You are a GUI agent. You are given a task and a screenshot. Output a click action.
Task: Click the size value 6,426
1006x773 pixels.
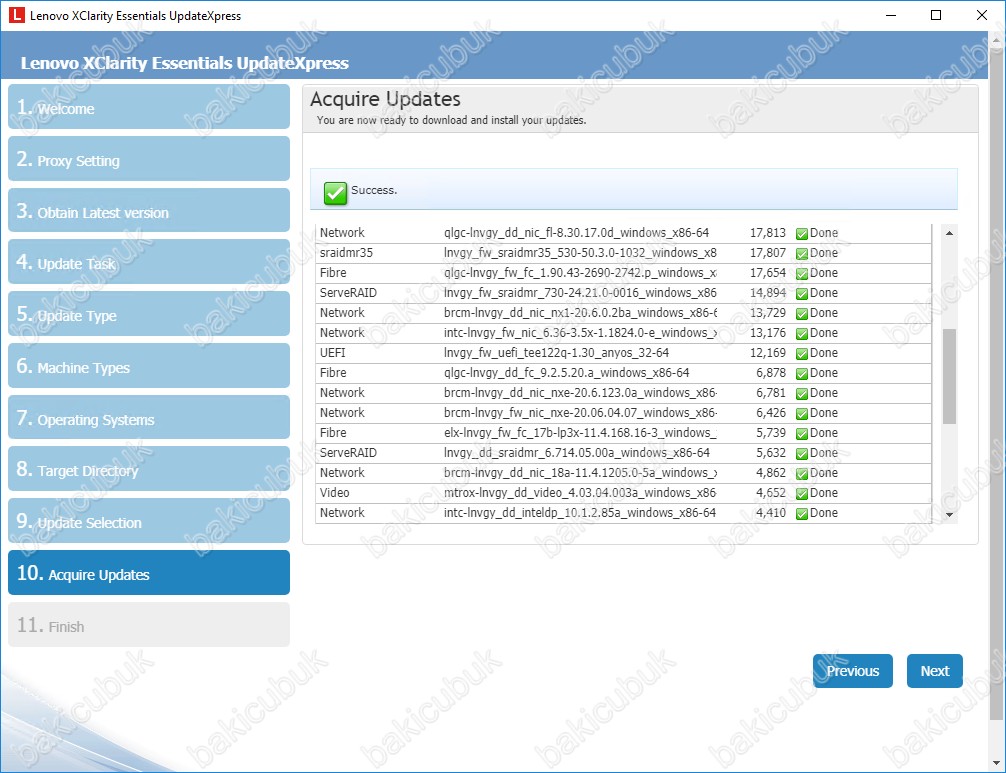[771, 413]
